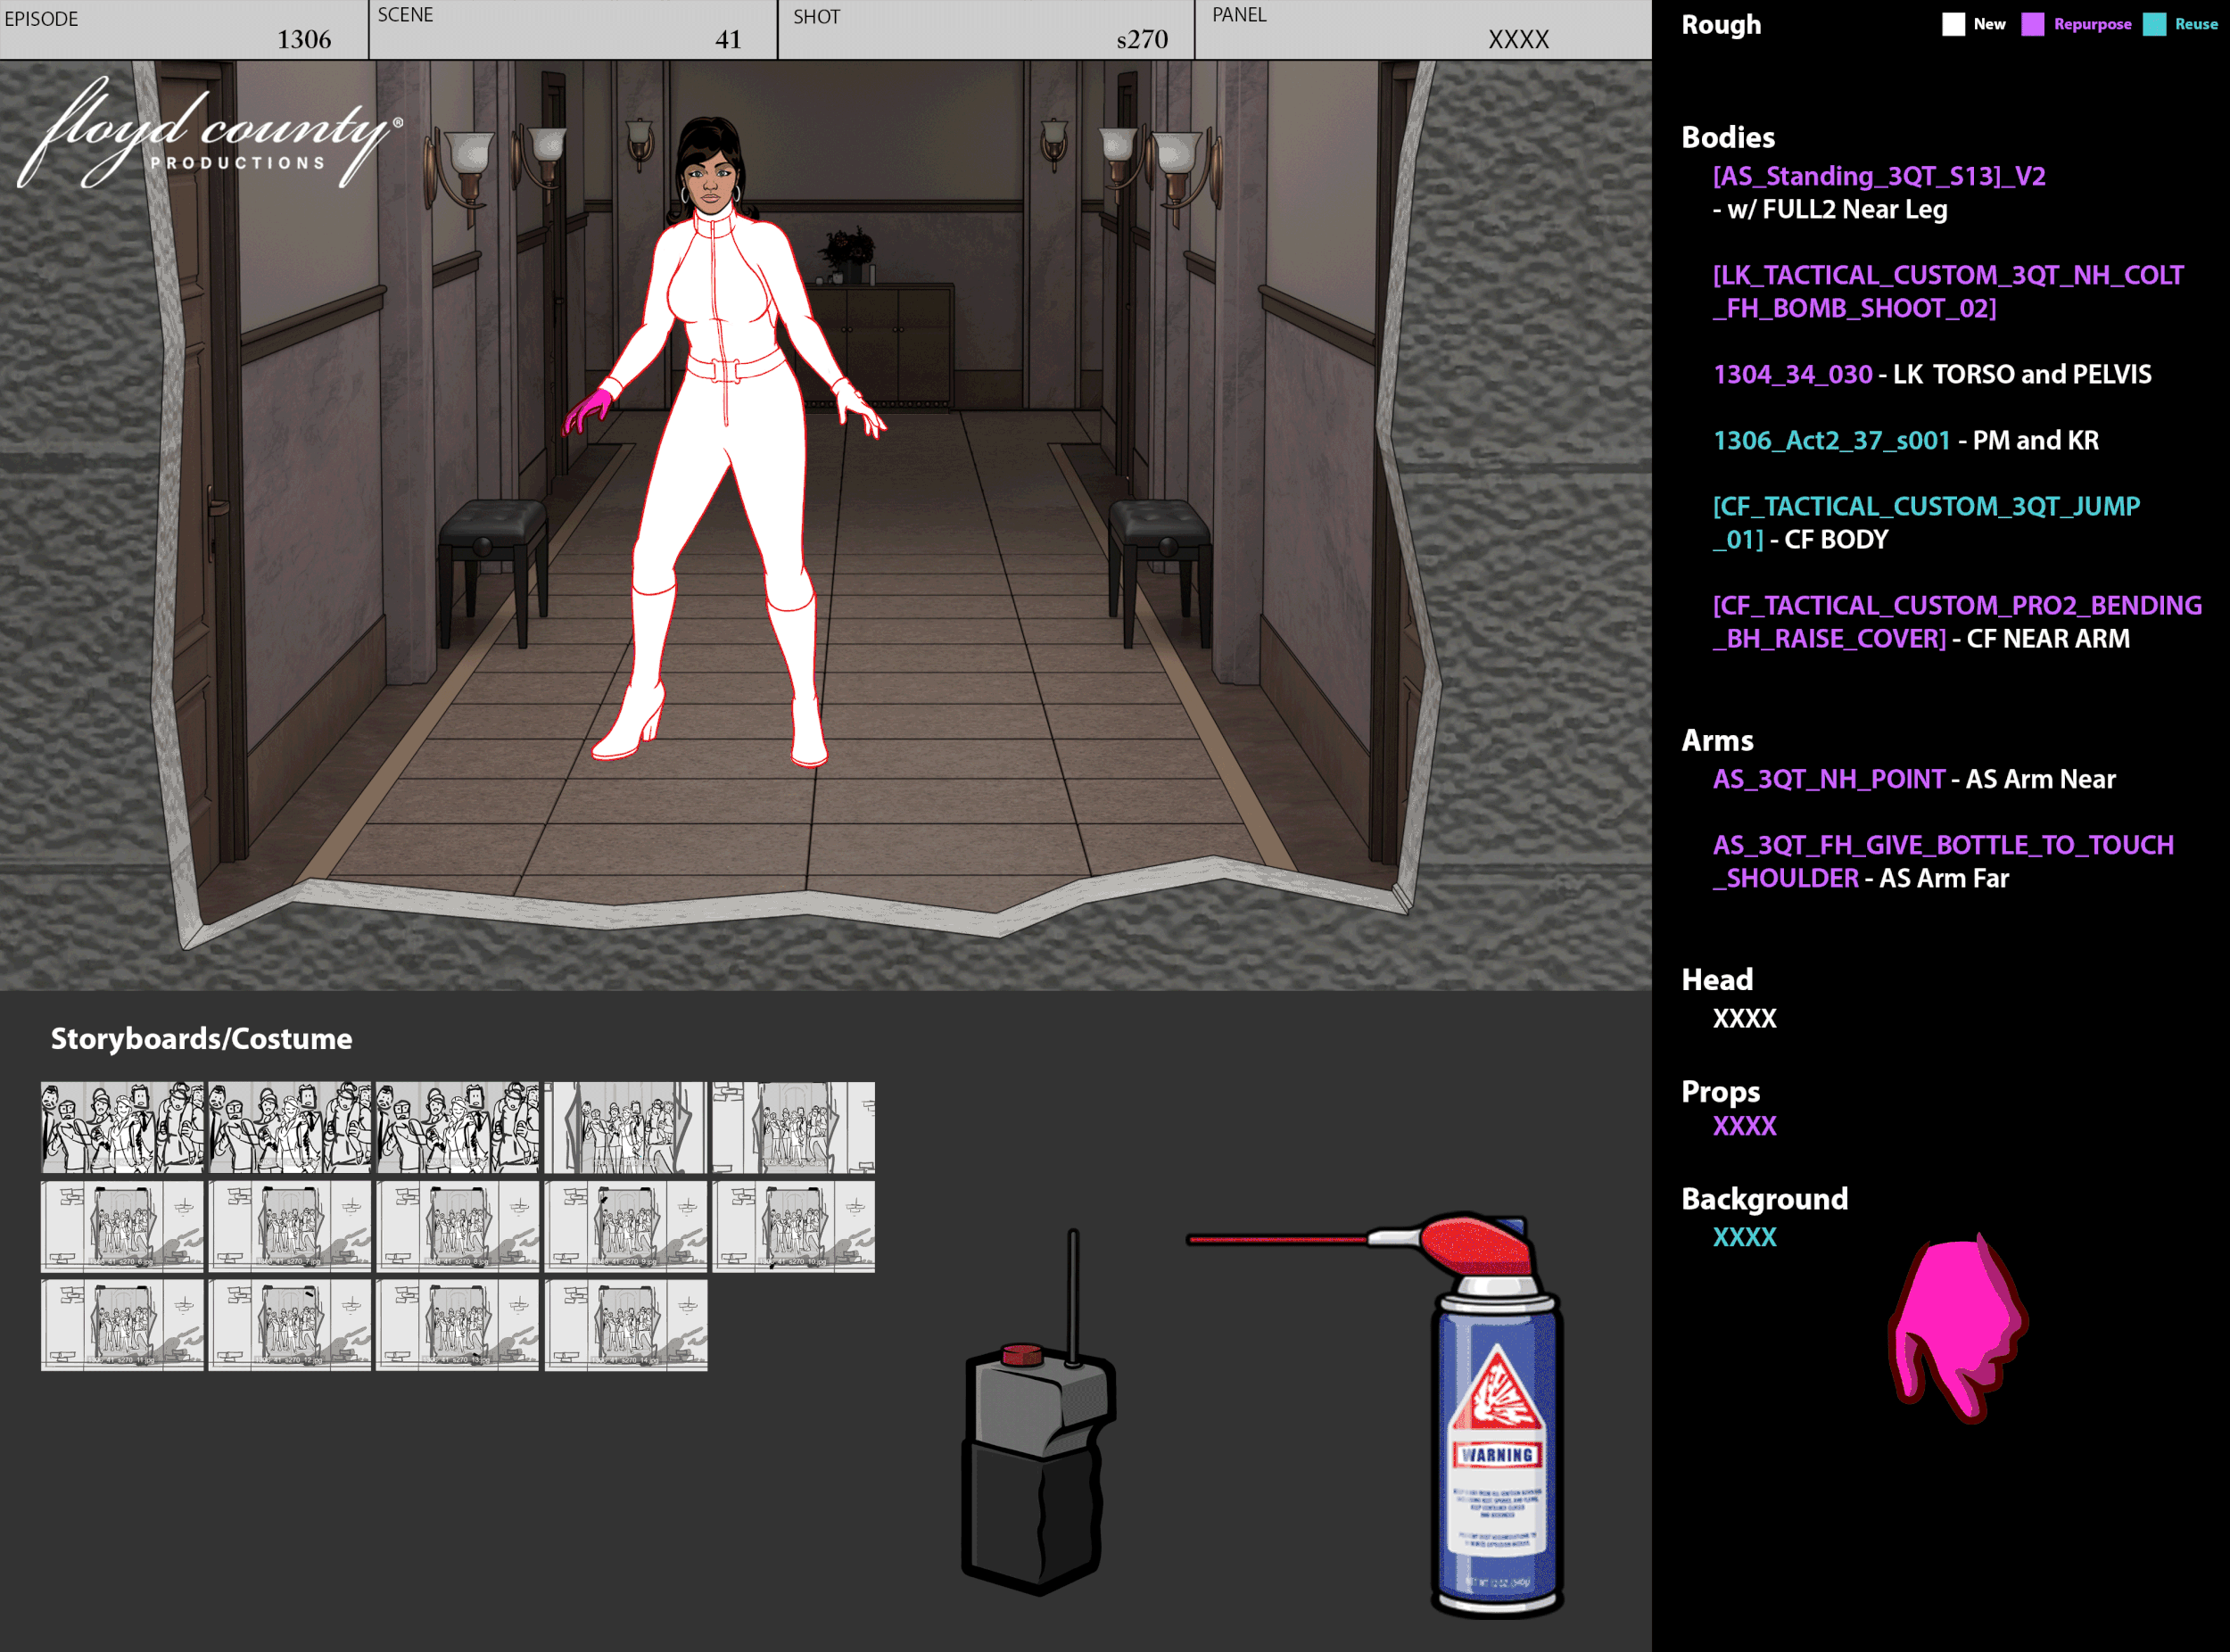The image size is (2230, 1652).
Task: Select the large pink hand on black panel
Action: pos(1957,1327)
